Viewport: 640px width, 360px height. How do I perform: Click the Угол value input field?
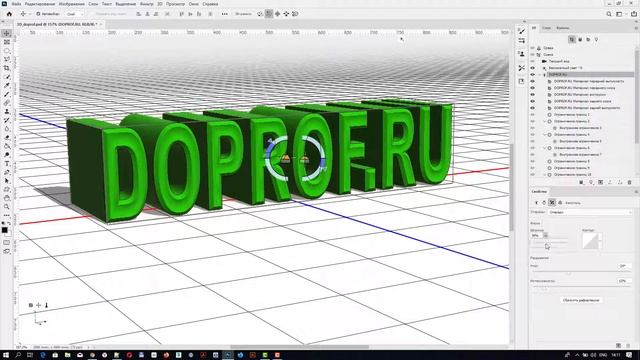pyautogui.click(x=624, y=266)
